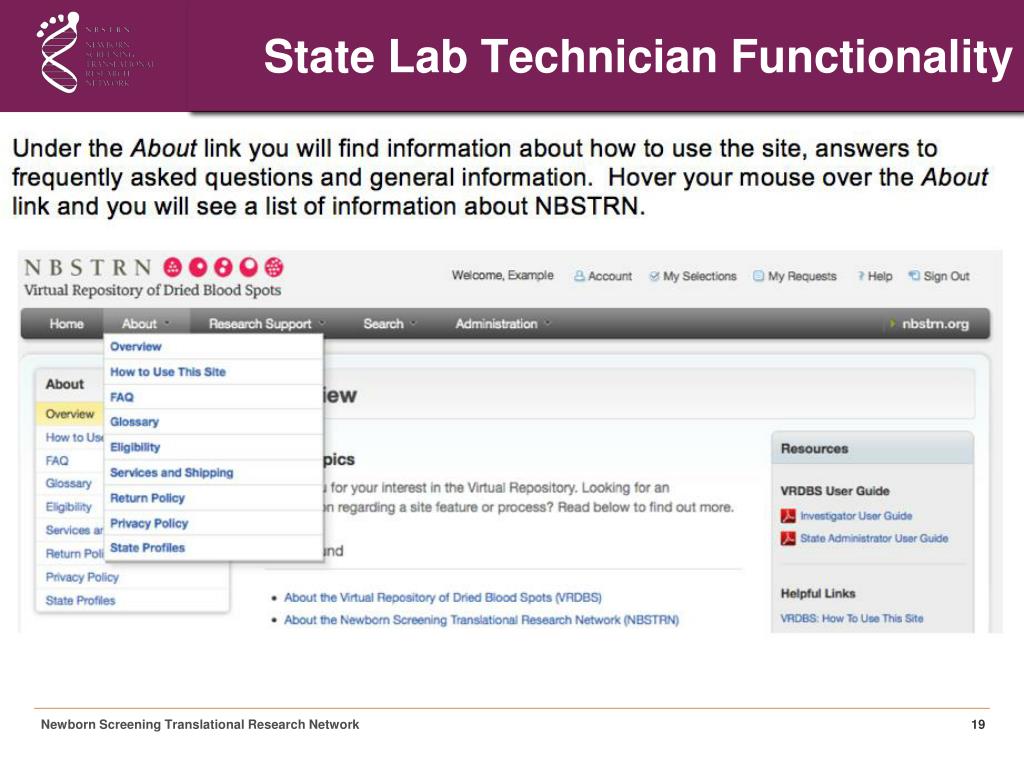Click the Helpful Links heading

[x=818, y=594]
